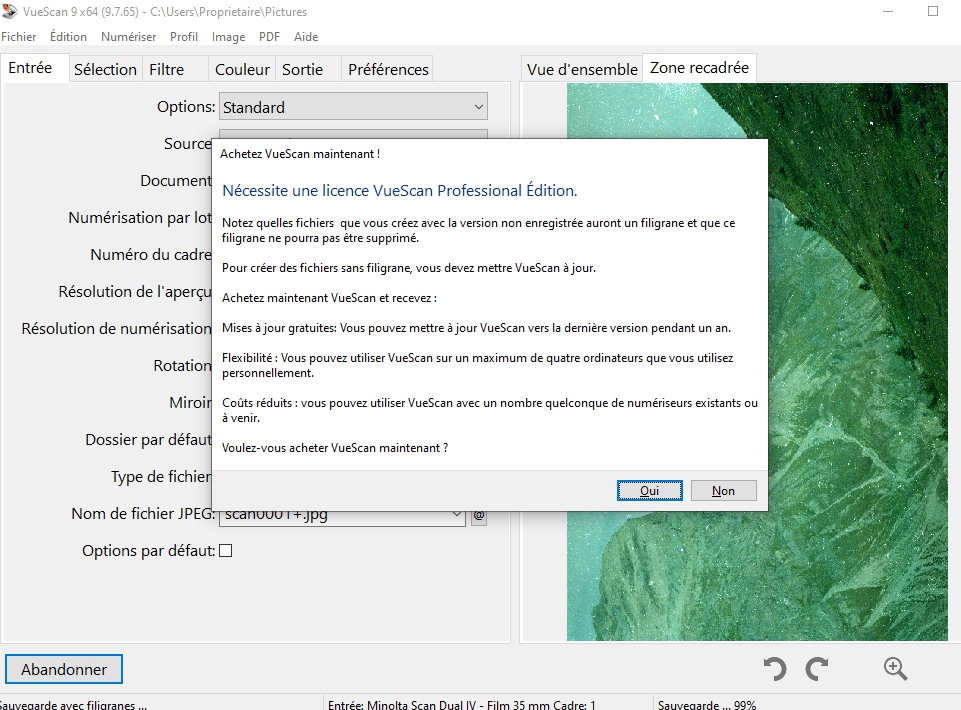Open the Profil menu
Image resolution: width=961 pixels, height=710 pixels.
tap(184, 37)
